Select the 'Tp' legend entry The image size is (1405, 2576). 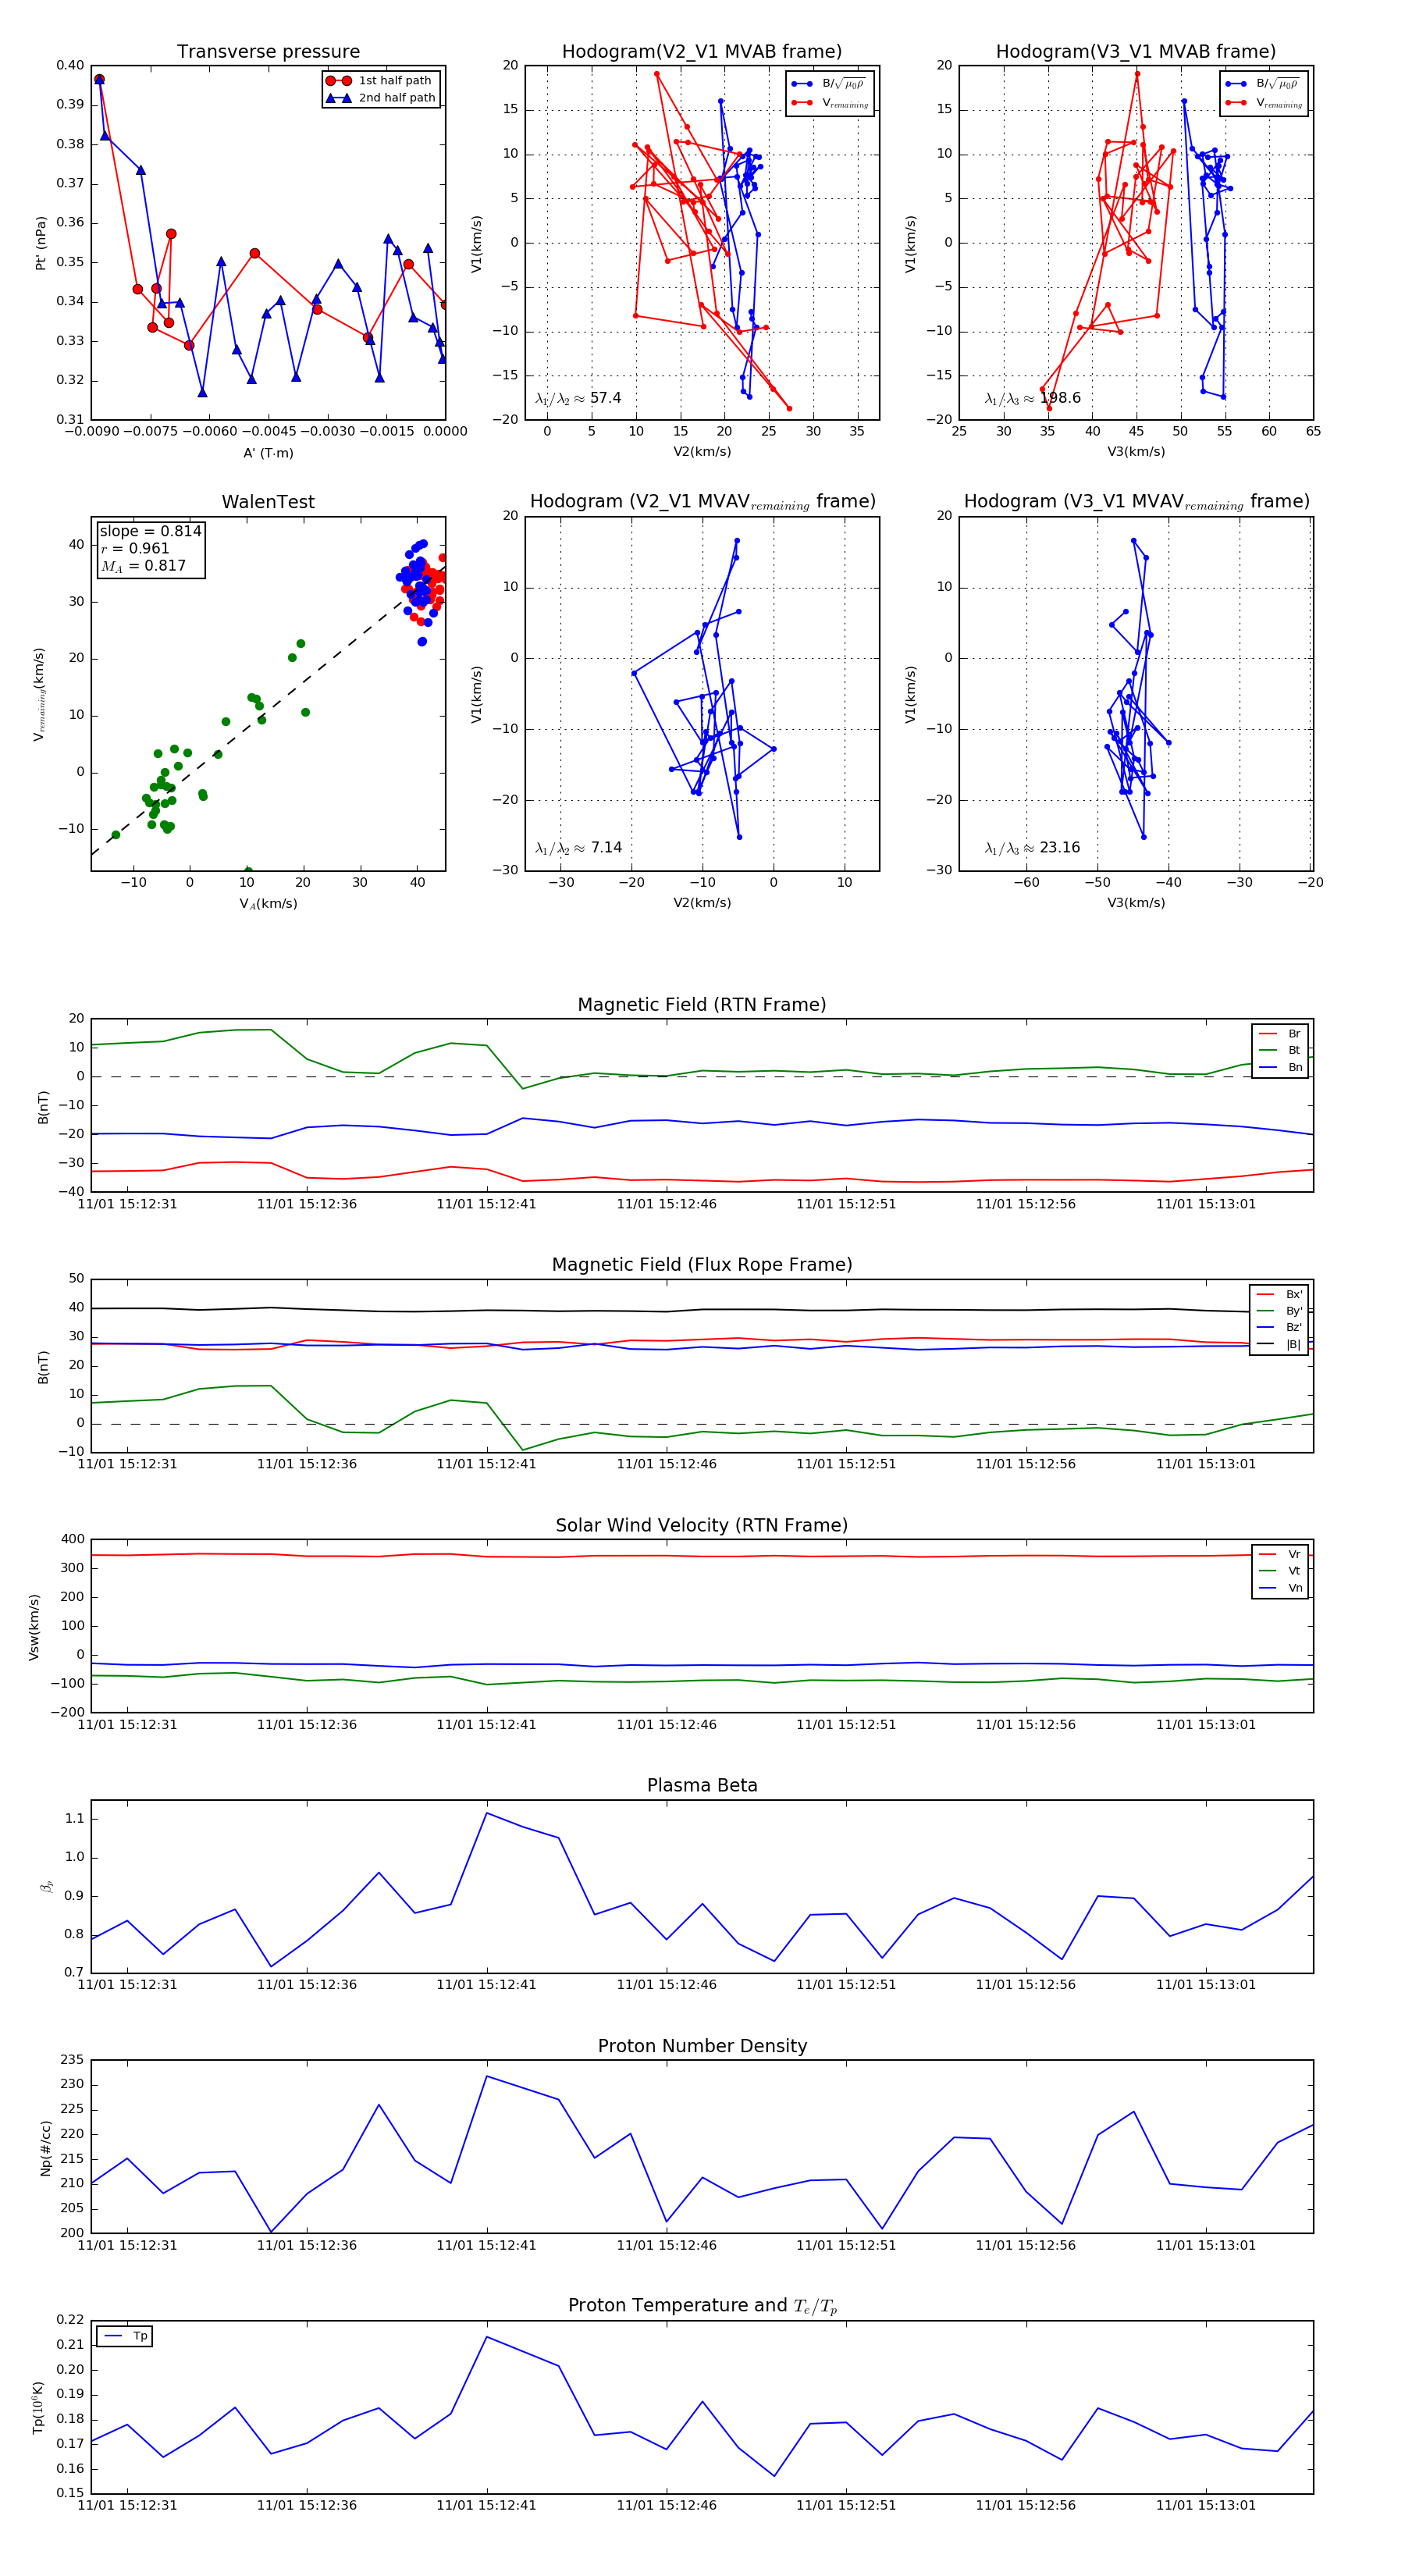(125, 2336)
